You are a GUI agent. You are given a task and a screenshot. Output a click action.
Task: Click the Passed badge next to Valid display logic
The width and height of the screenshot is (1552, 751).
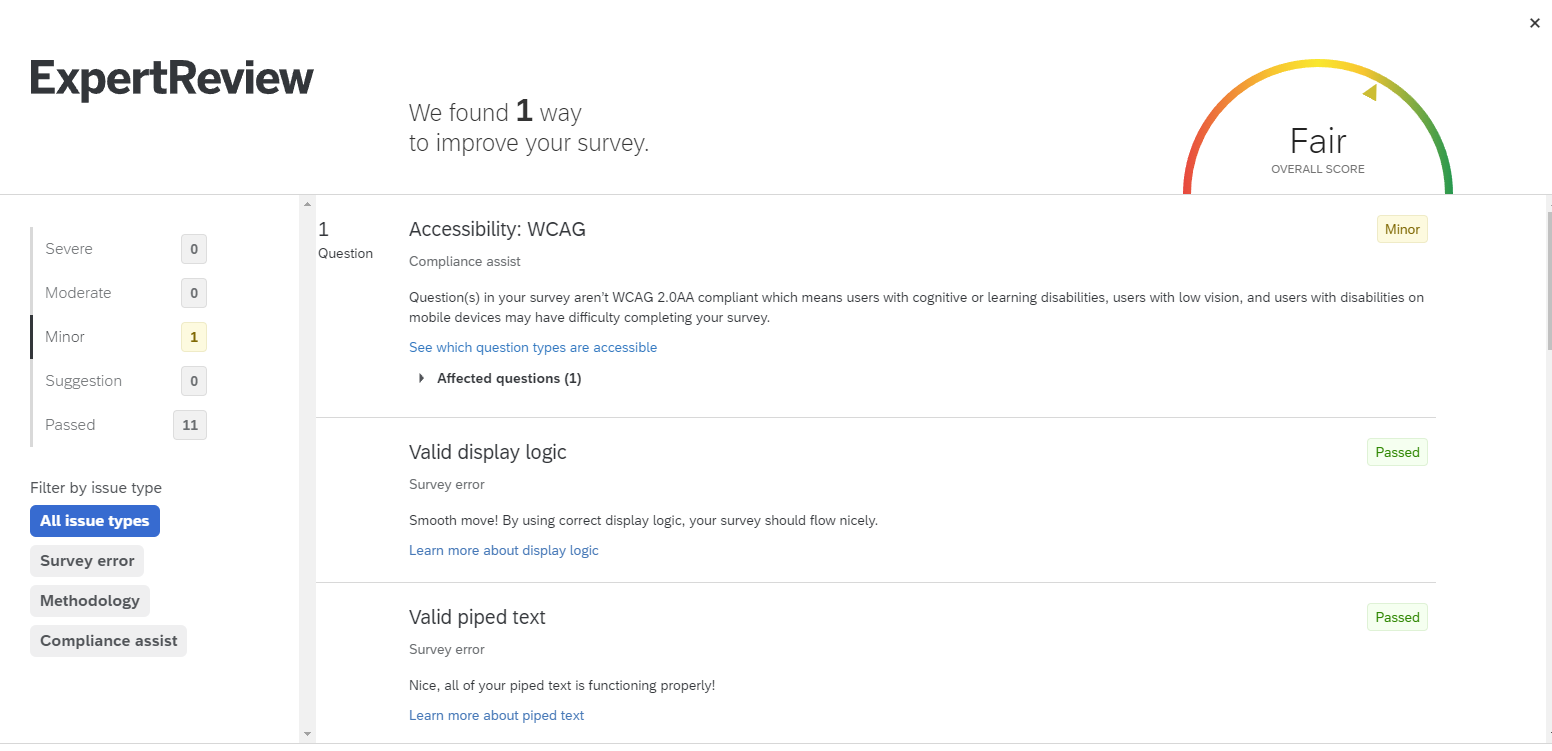(1397, 452)
